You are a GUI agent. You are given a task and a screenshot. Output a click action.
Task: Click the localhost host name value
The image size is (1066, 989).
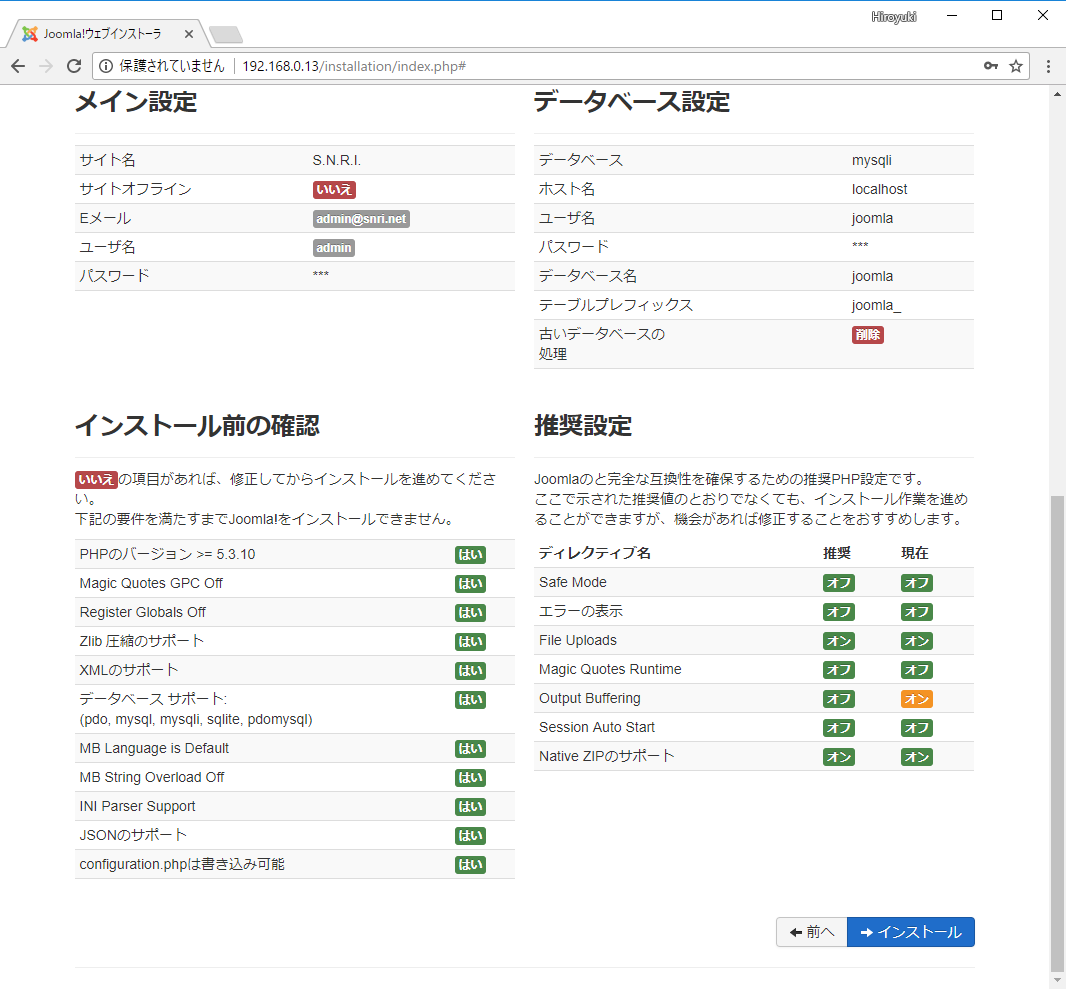tap(879, 189)
